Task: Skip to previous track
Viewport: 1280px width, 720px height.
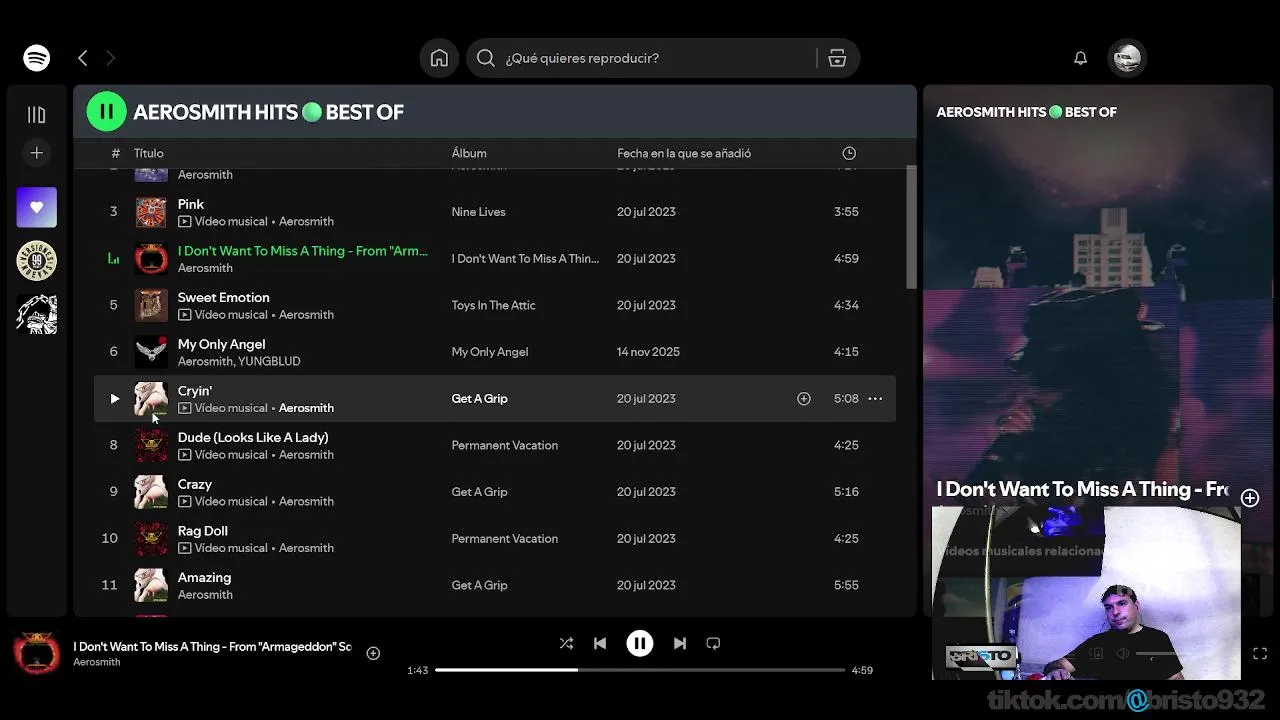Action: pyautogui.click(x=600, y=643)
